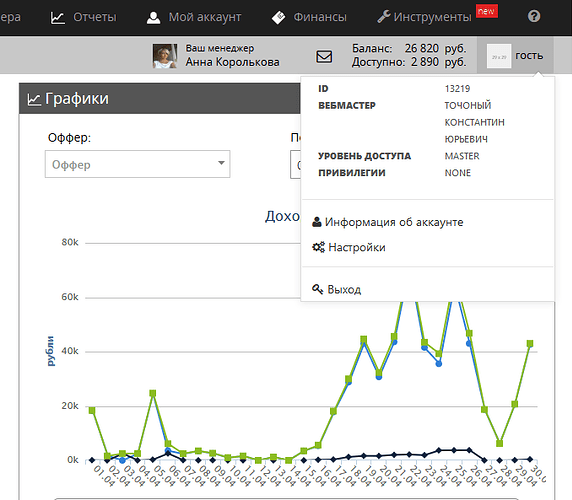Collapse the гость user menu

click(515, 56)
